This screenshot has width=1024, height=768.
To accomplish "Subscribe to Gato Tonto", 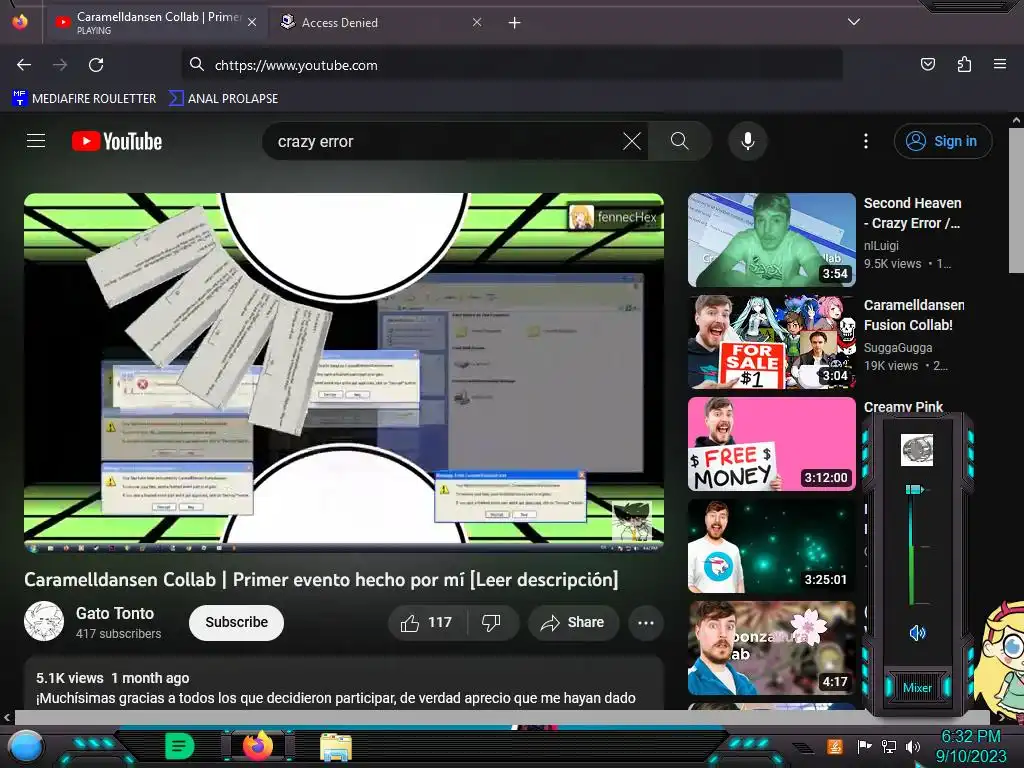I will point(236,622).
